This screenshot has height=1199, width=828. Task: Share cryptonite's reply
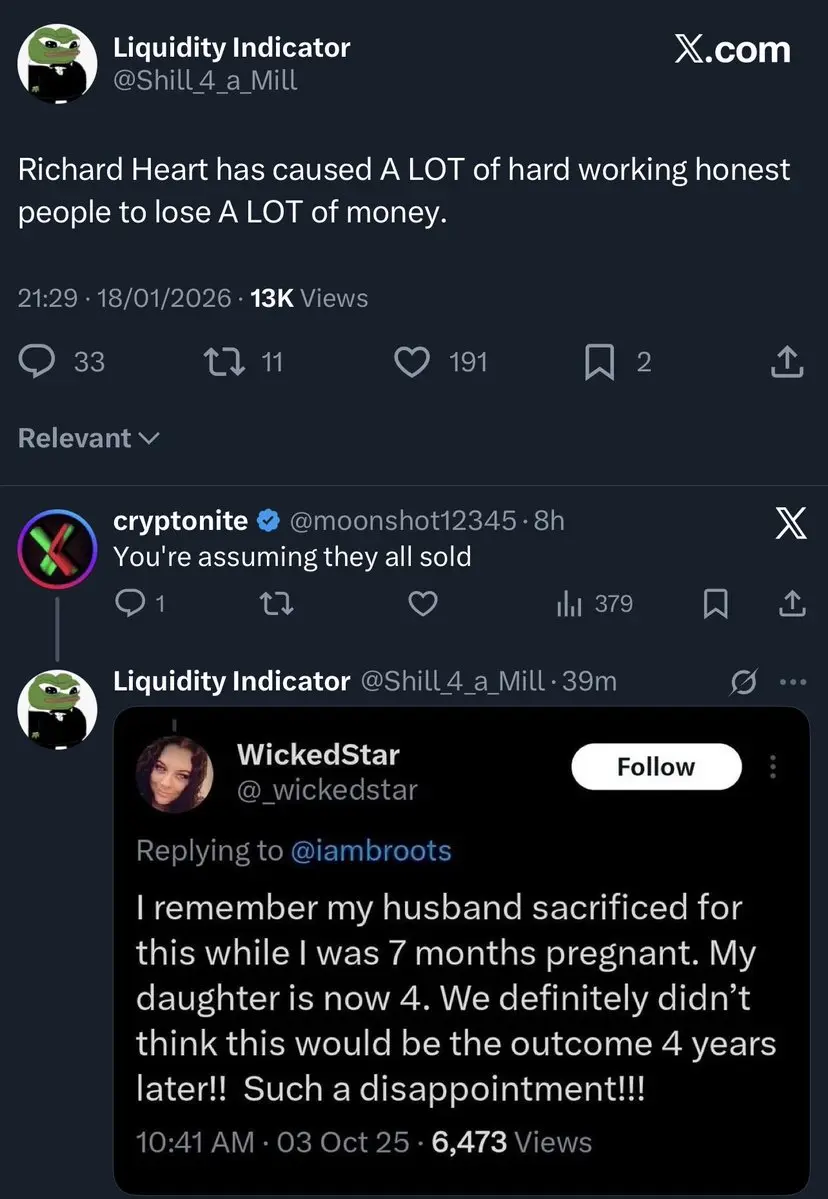pos(790,603)
